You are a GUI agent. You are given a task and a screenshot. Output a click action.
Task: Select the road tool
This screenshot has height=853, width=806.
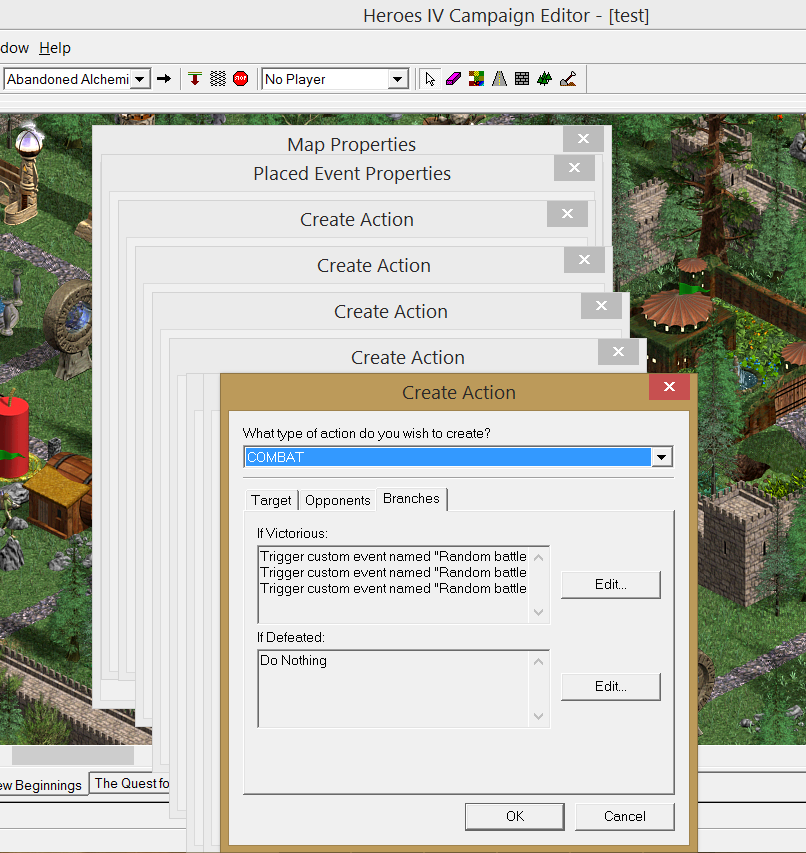coord(499,79)
